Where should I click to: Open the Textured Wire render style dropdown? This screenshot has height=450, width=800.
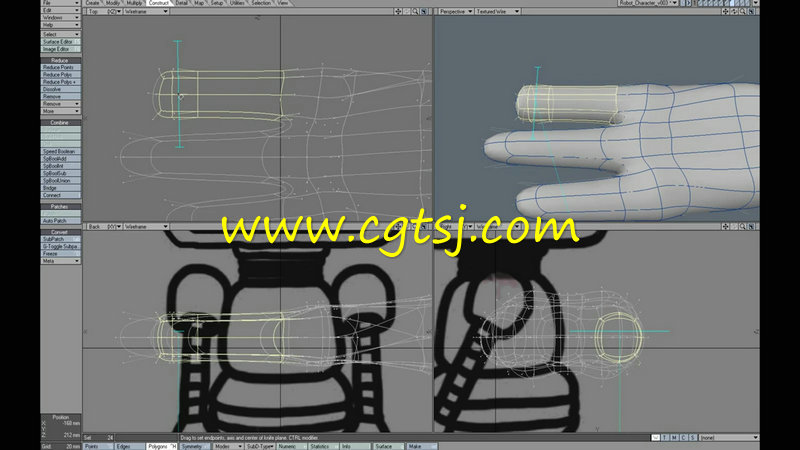pyautogui.click(x=497, y=11)
